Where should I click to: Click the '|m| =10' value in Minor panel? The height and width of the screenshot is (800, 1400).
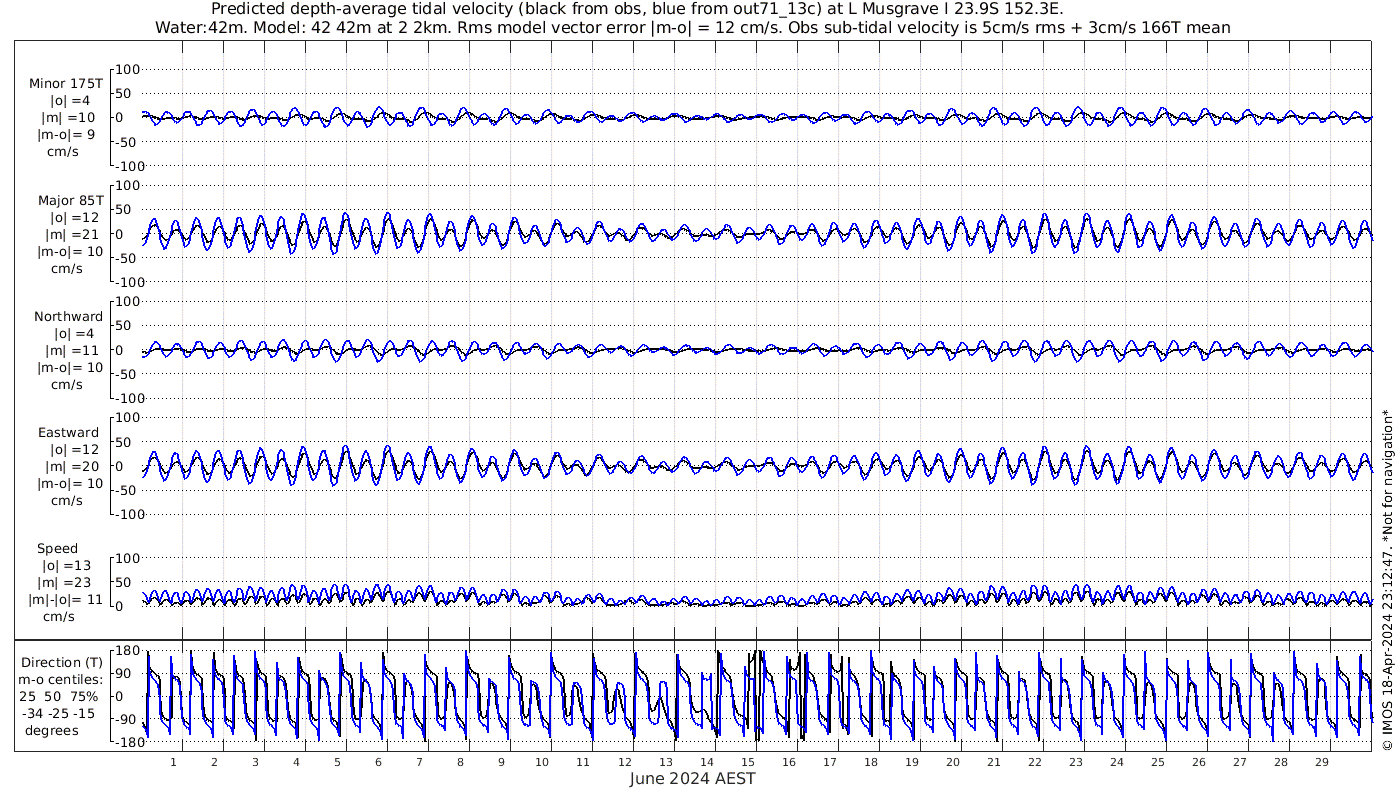(x=70, y=117)
